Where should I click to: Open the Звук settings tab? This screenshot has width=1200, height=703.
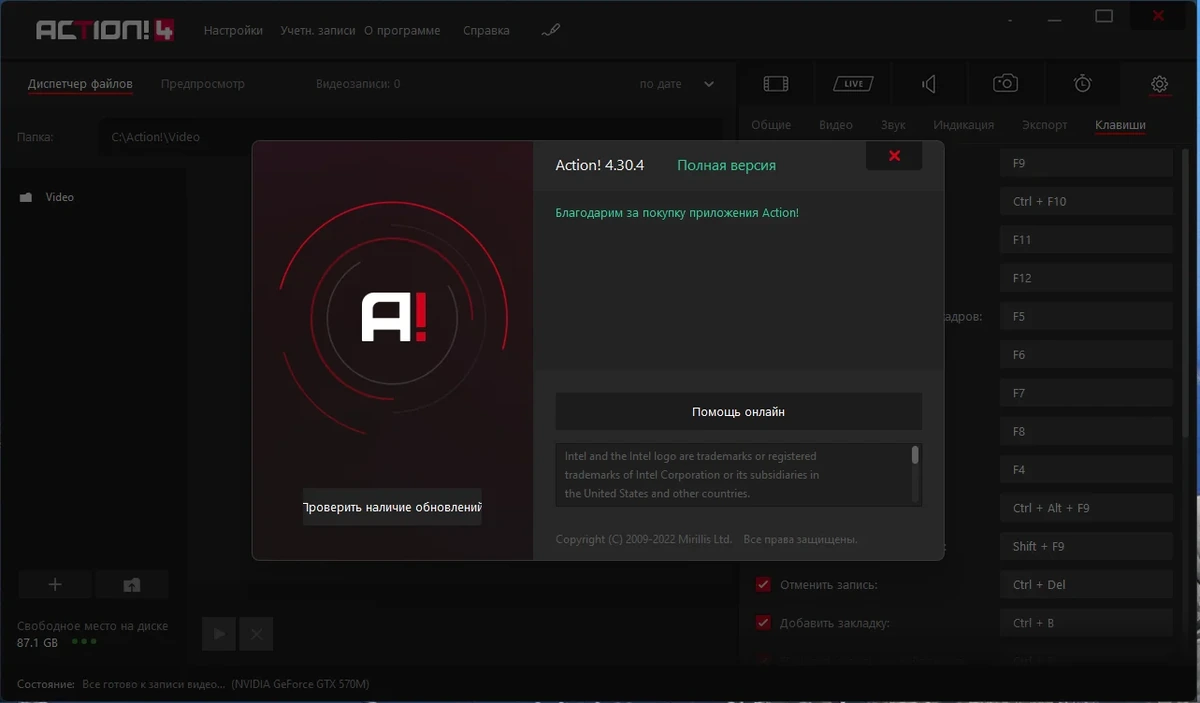coord(893,125)
